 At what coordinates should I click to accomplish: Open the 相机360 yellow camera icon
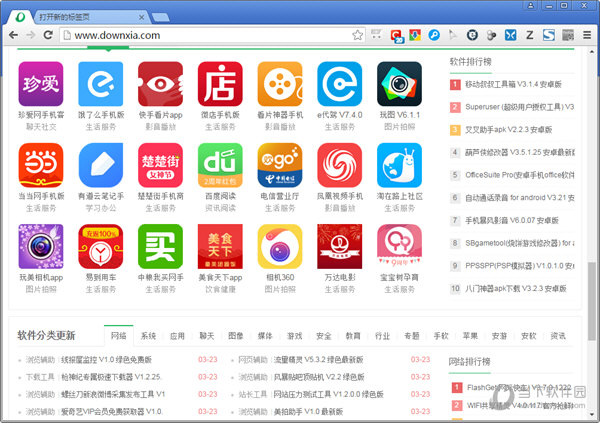click(x=280, y=247)
